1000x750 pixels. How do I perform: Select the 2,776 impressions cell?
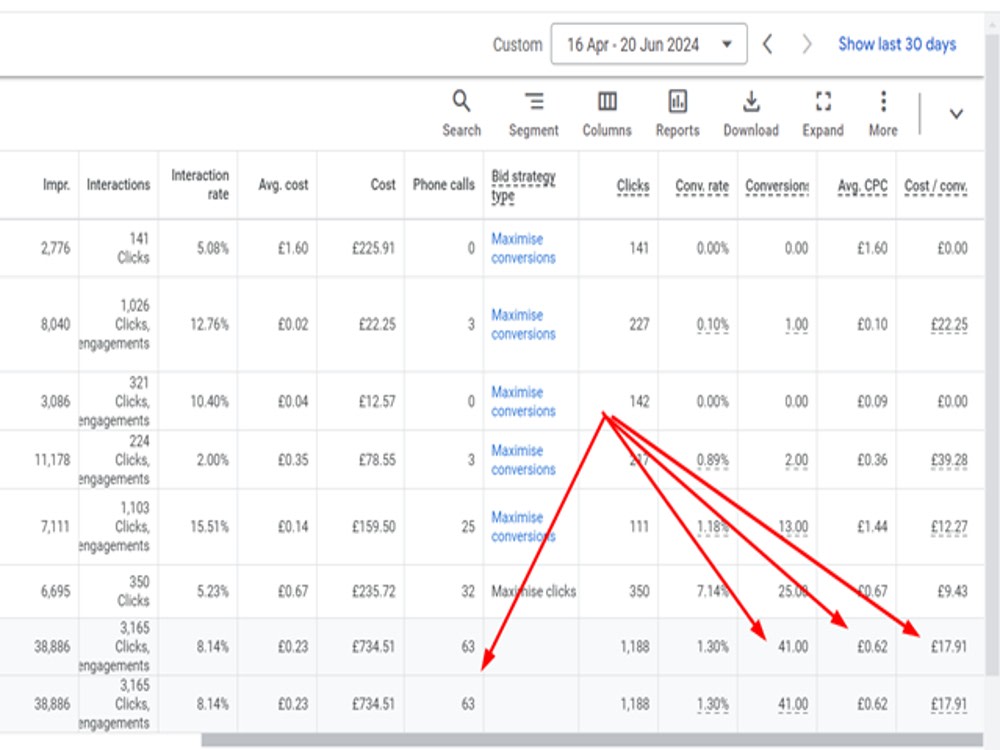click(x=55, y=248)
